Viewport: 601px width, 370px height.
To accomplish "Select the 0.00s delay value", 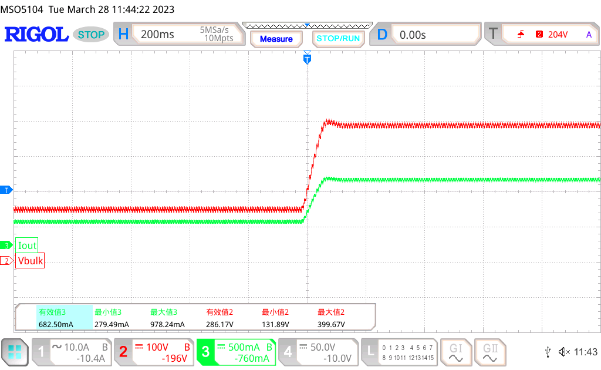I will pos(412,35).
